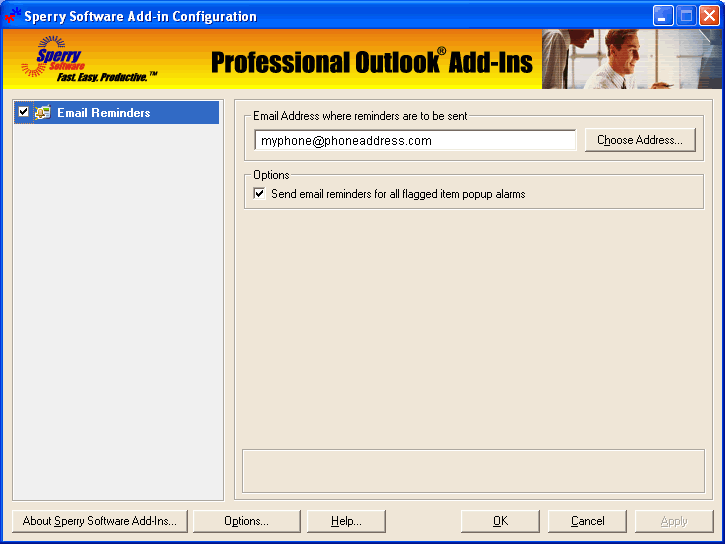
Task: Open the Options... button at bottom
Action: (x=246, y=521)
